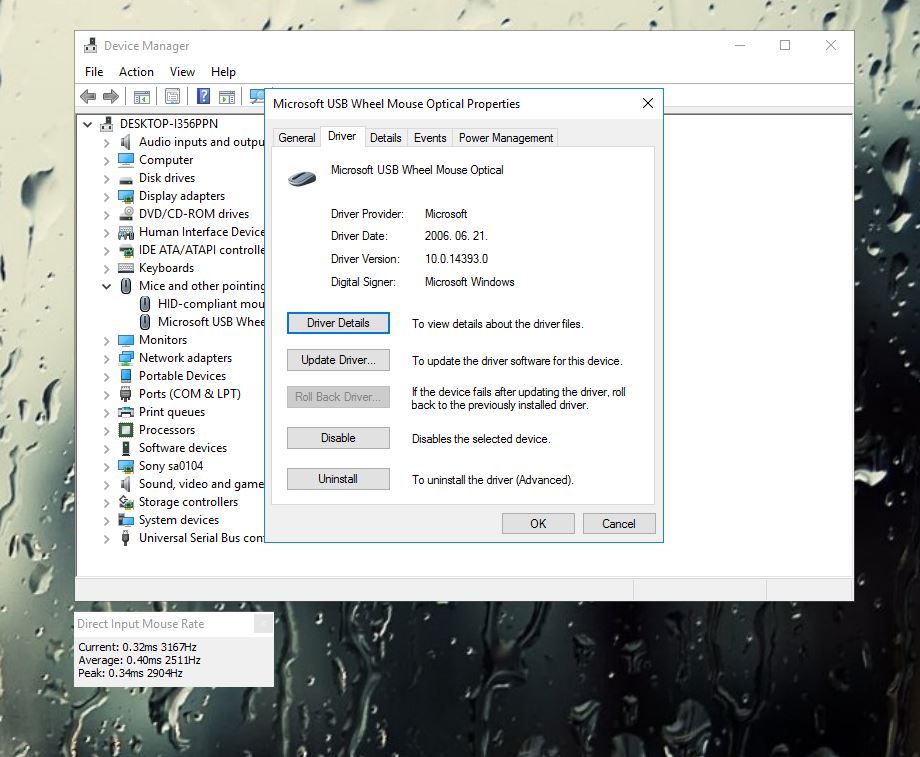This screenshot has height=757, width=920.
Task: Click the Direct Input Mouse Rate window title
Action: point(141,624)
